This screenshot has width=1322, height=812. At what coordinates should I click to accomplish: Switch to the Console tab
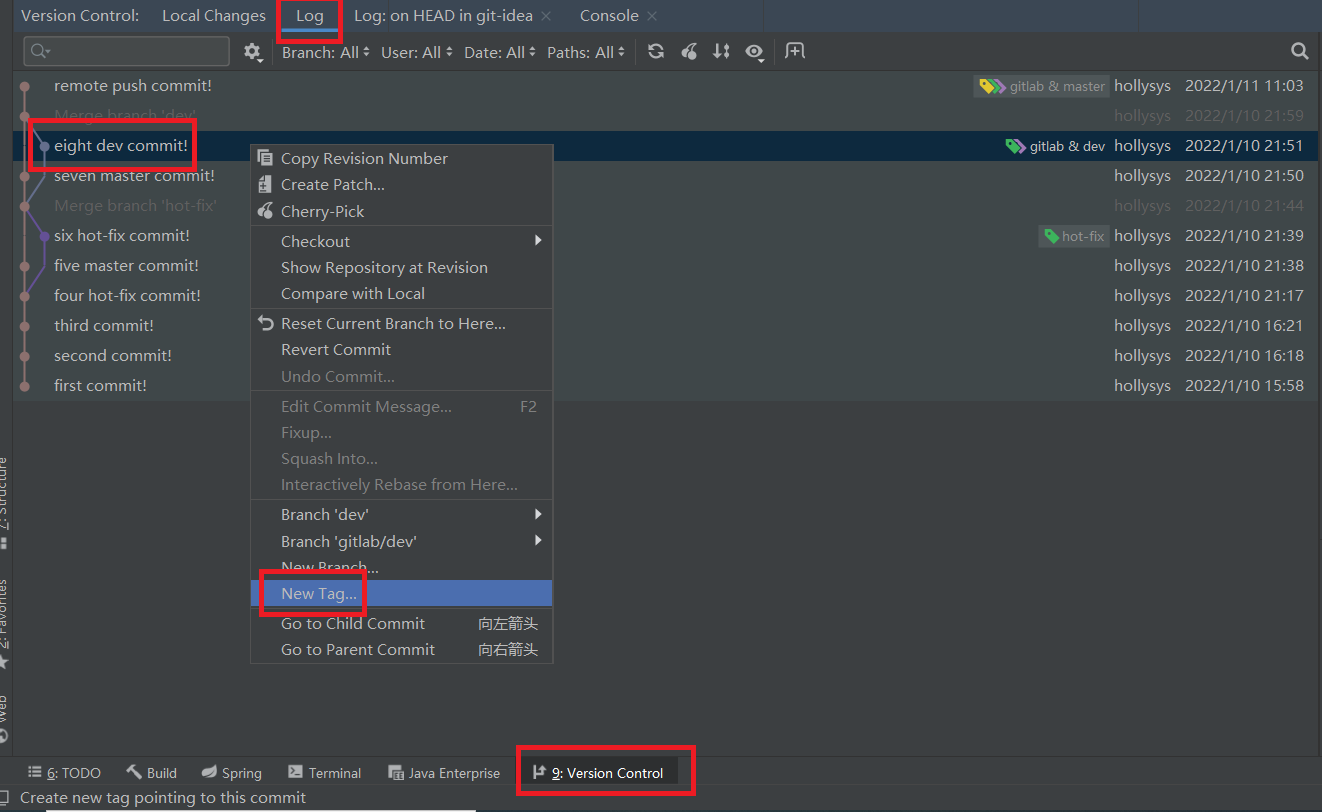click(x=609, y=16)
